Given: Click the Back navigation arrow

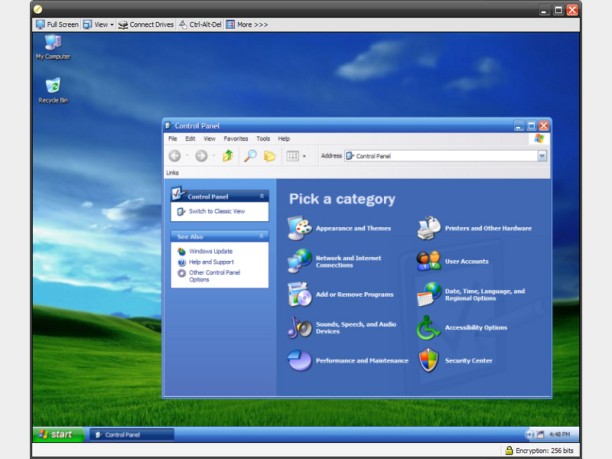Looking at the screenshot, I should (175, 156).
